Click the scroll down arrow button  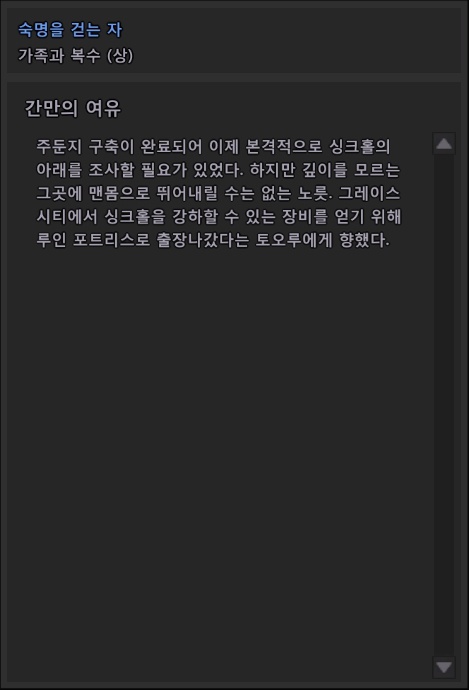(x=443, y=667)
